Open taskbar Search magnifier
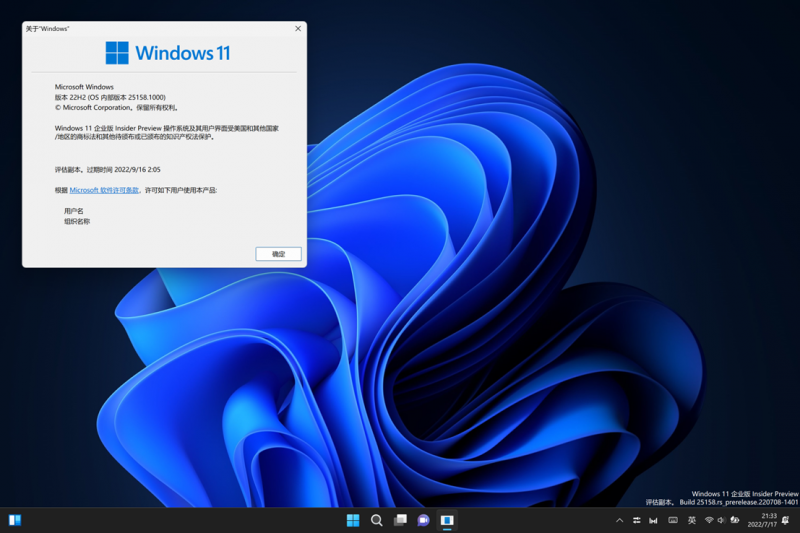 377,520
